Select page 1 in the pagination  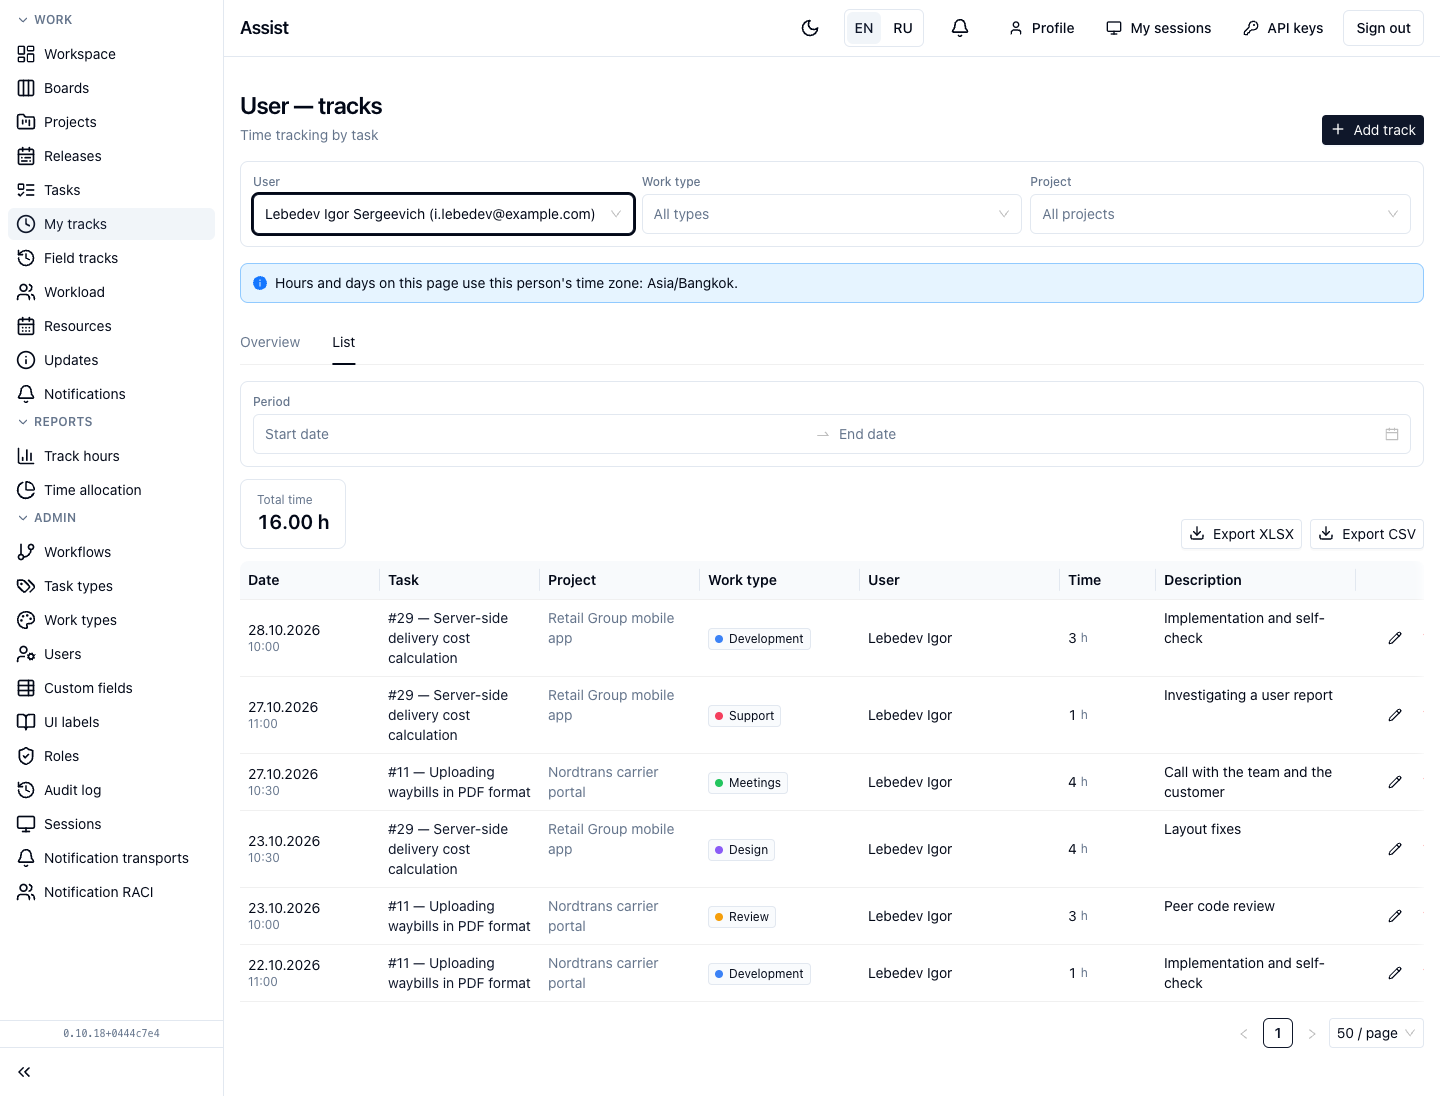pos(1278,1033)
